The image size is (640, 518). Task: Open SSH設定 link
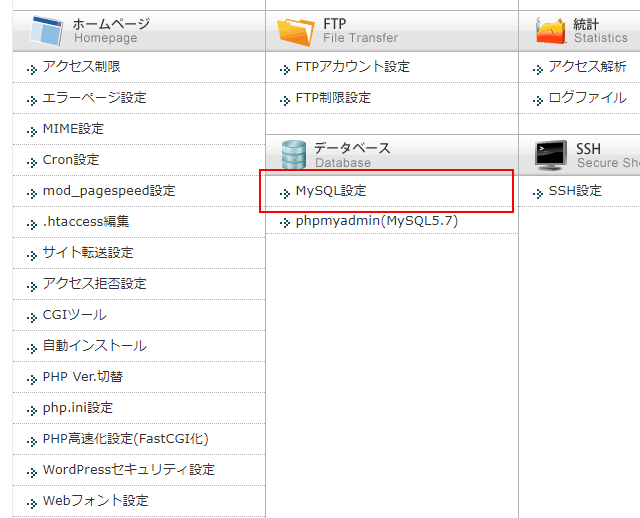[x=575, y=191]
